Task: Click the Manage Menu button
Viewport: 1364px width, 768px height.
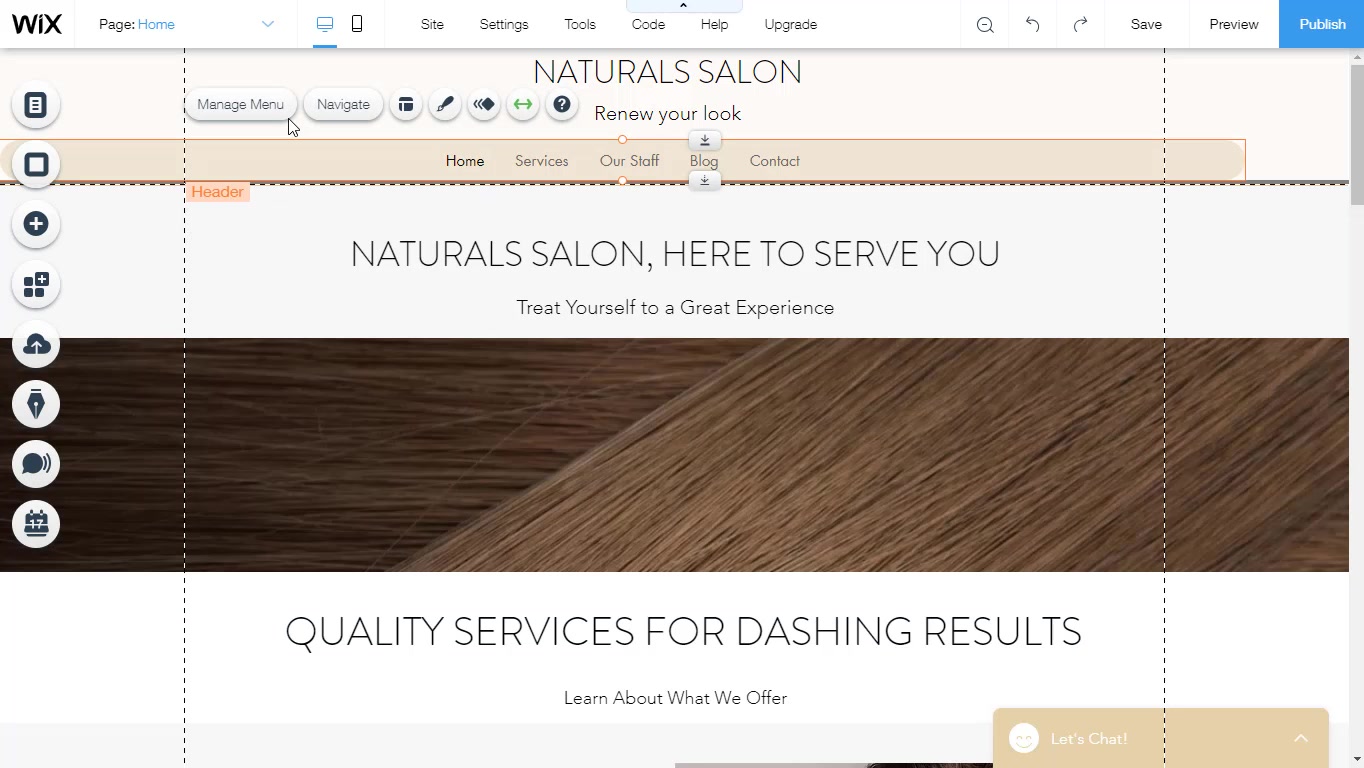Action: (x=240, y=104)
